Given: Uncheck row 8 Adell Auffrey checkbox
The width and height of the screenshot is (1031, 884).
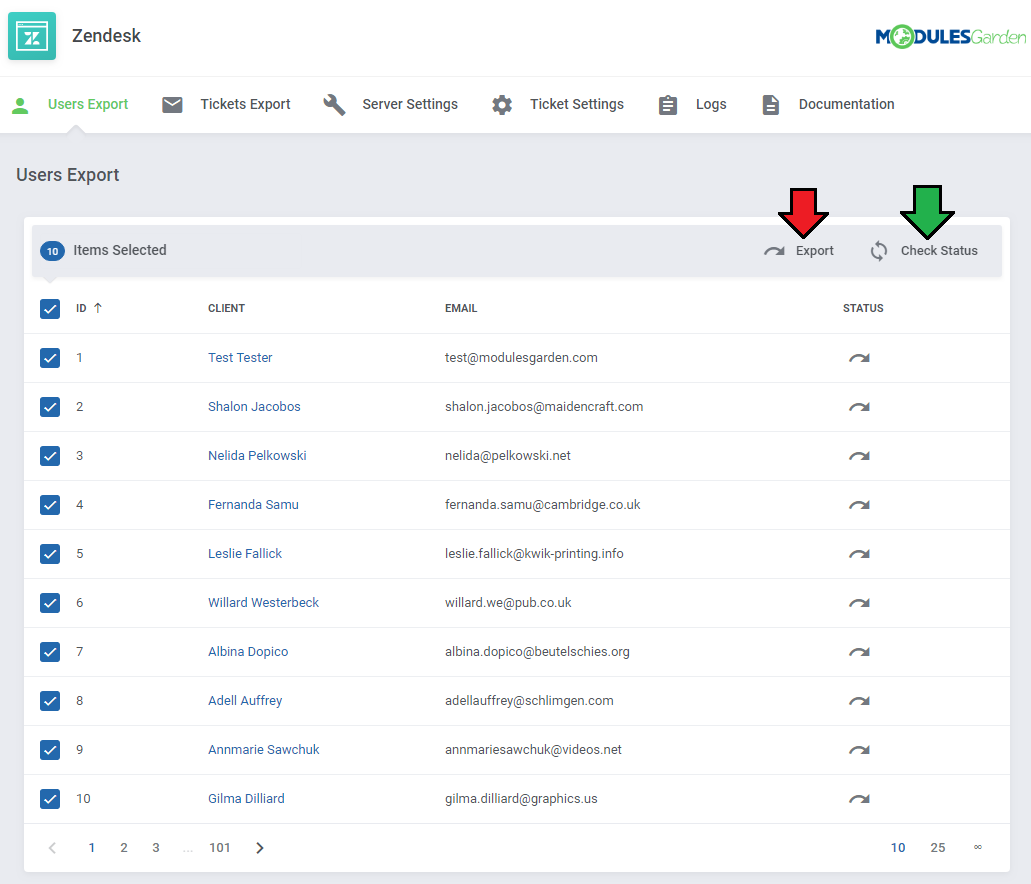Looking at the screenshot, I should [50, 700].
